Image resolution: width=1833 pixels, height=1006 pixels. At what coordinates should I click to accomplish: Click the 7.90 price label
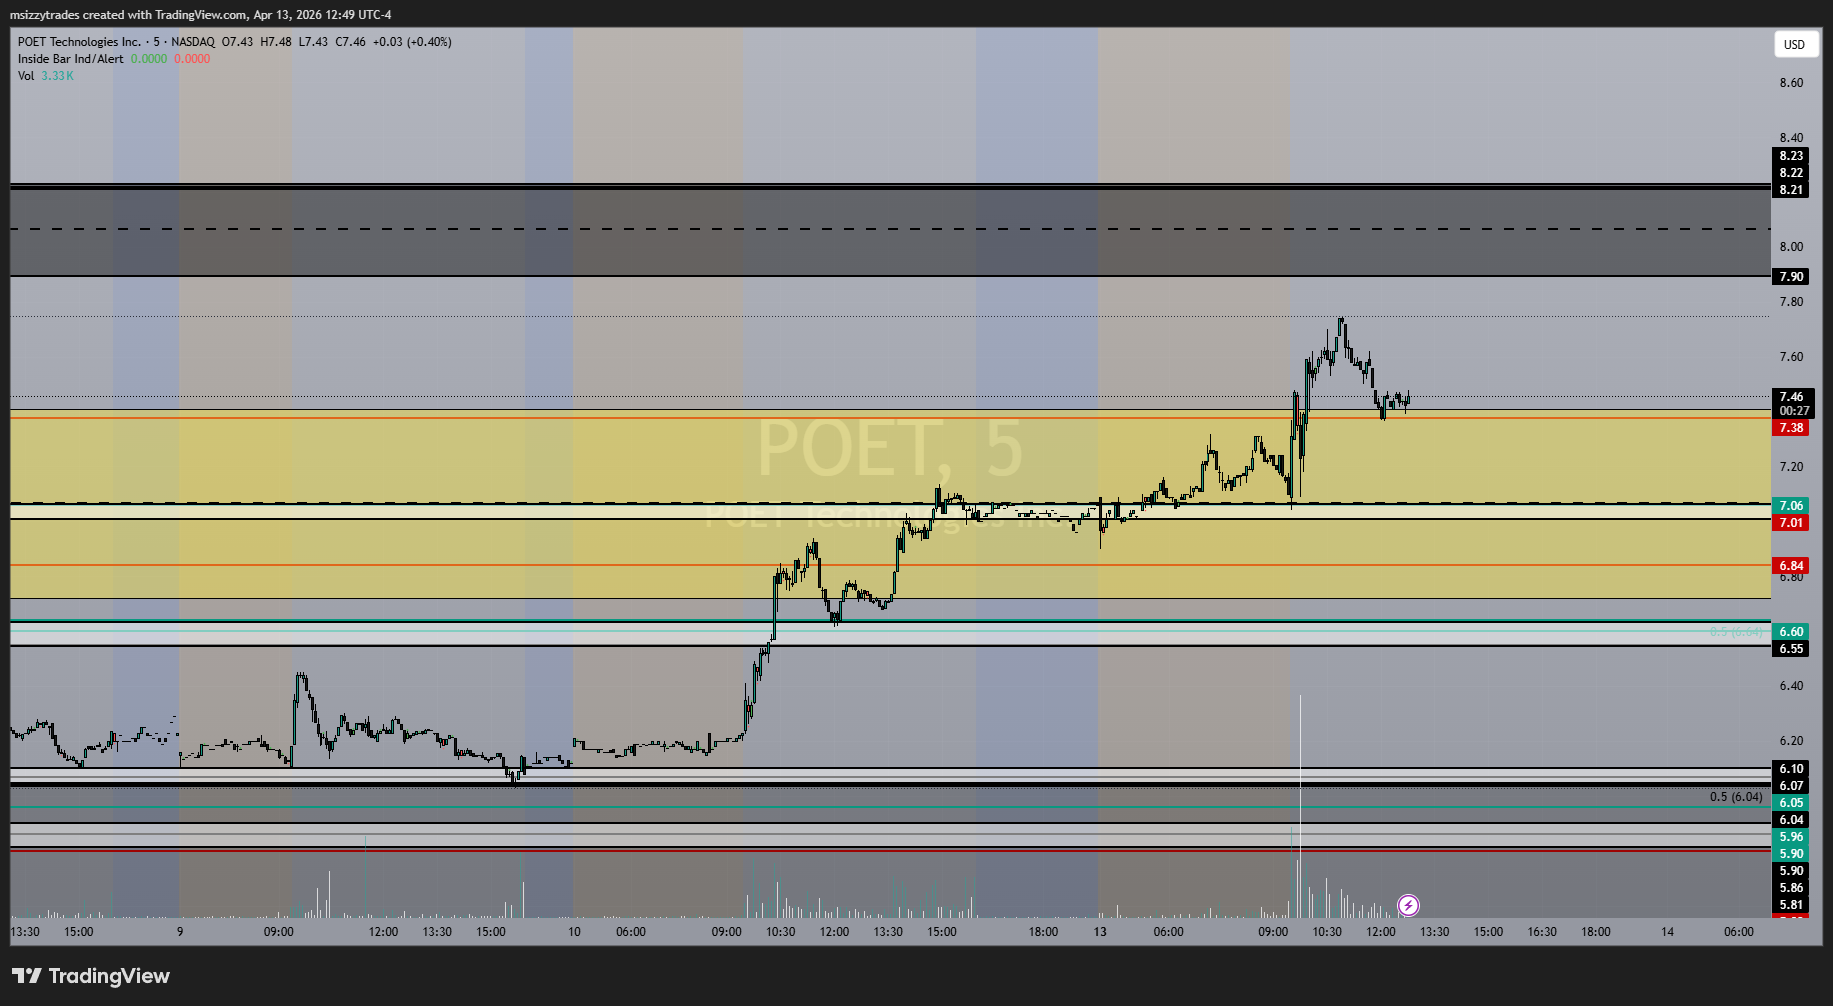click(1791, 277)
